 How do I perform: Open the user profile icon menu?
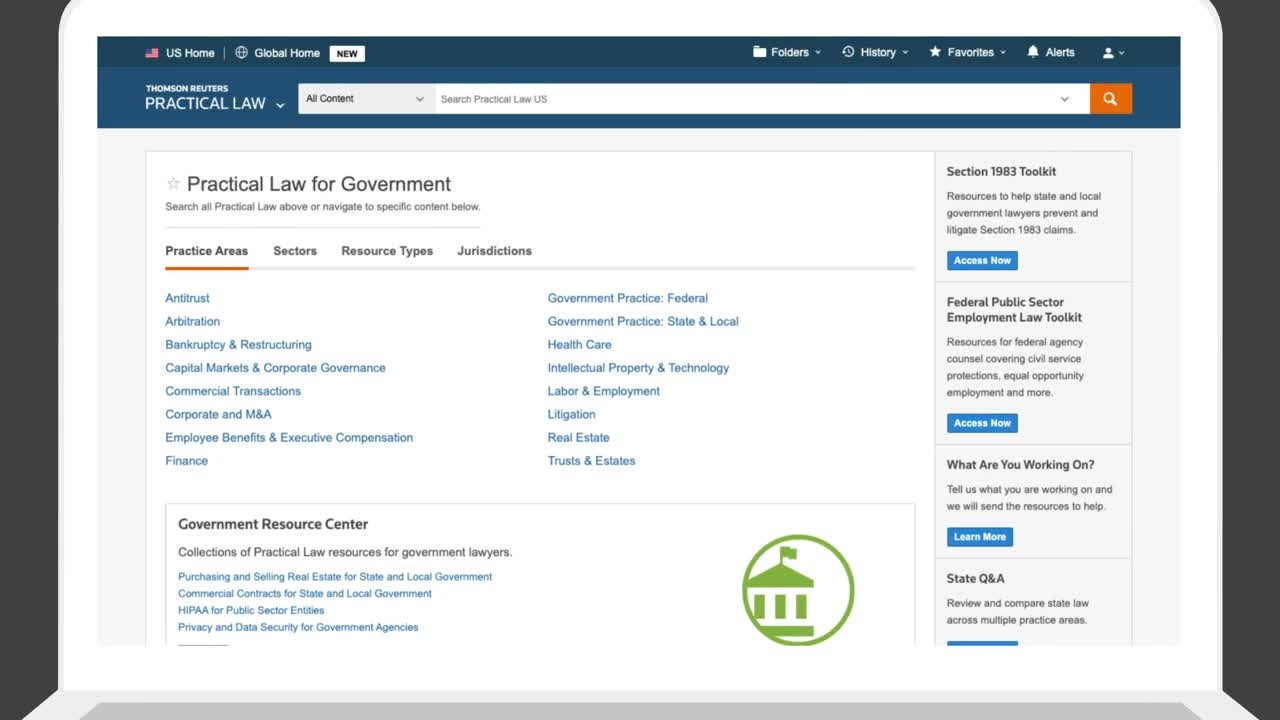point(1108,53)
